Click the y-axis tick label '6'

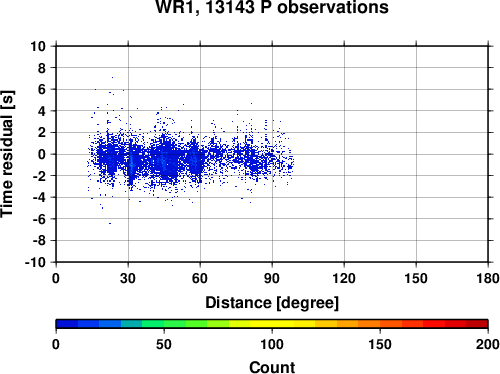click(42, 89)
